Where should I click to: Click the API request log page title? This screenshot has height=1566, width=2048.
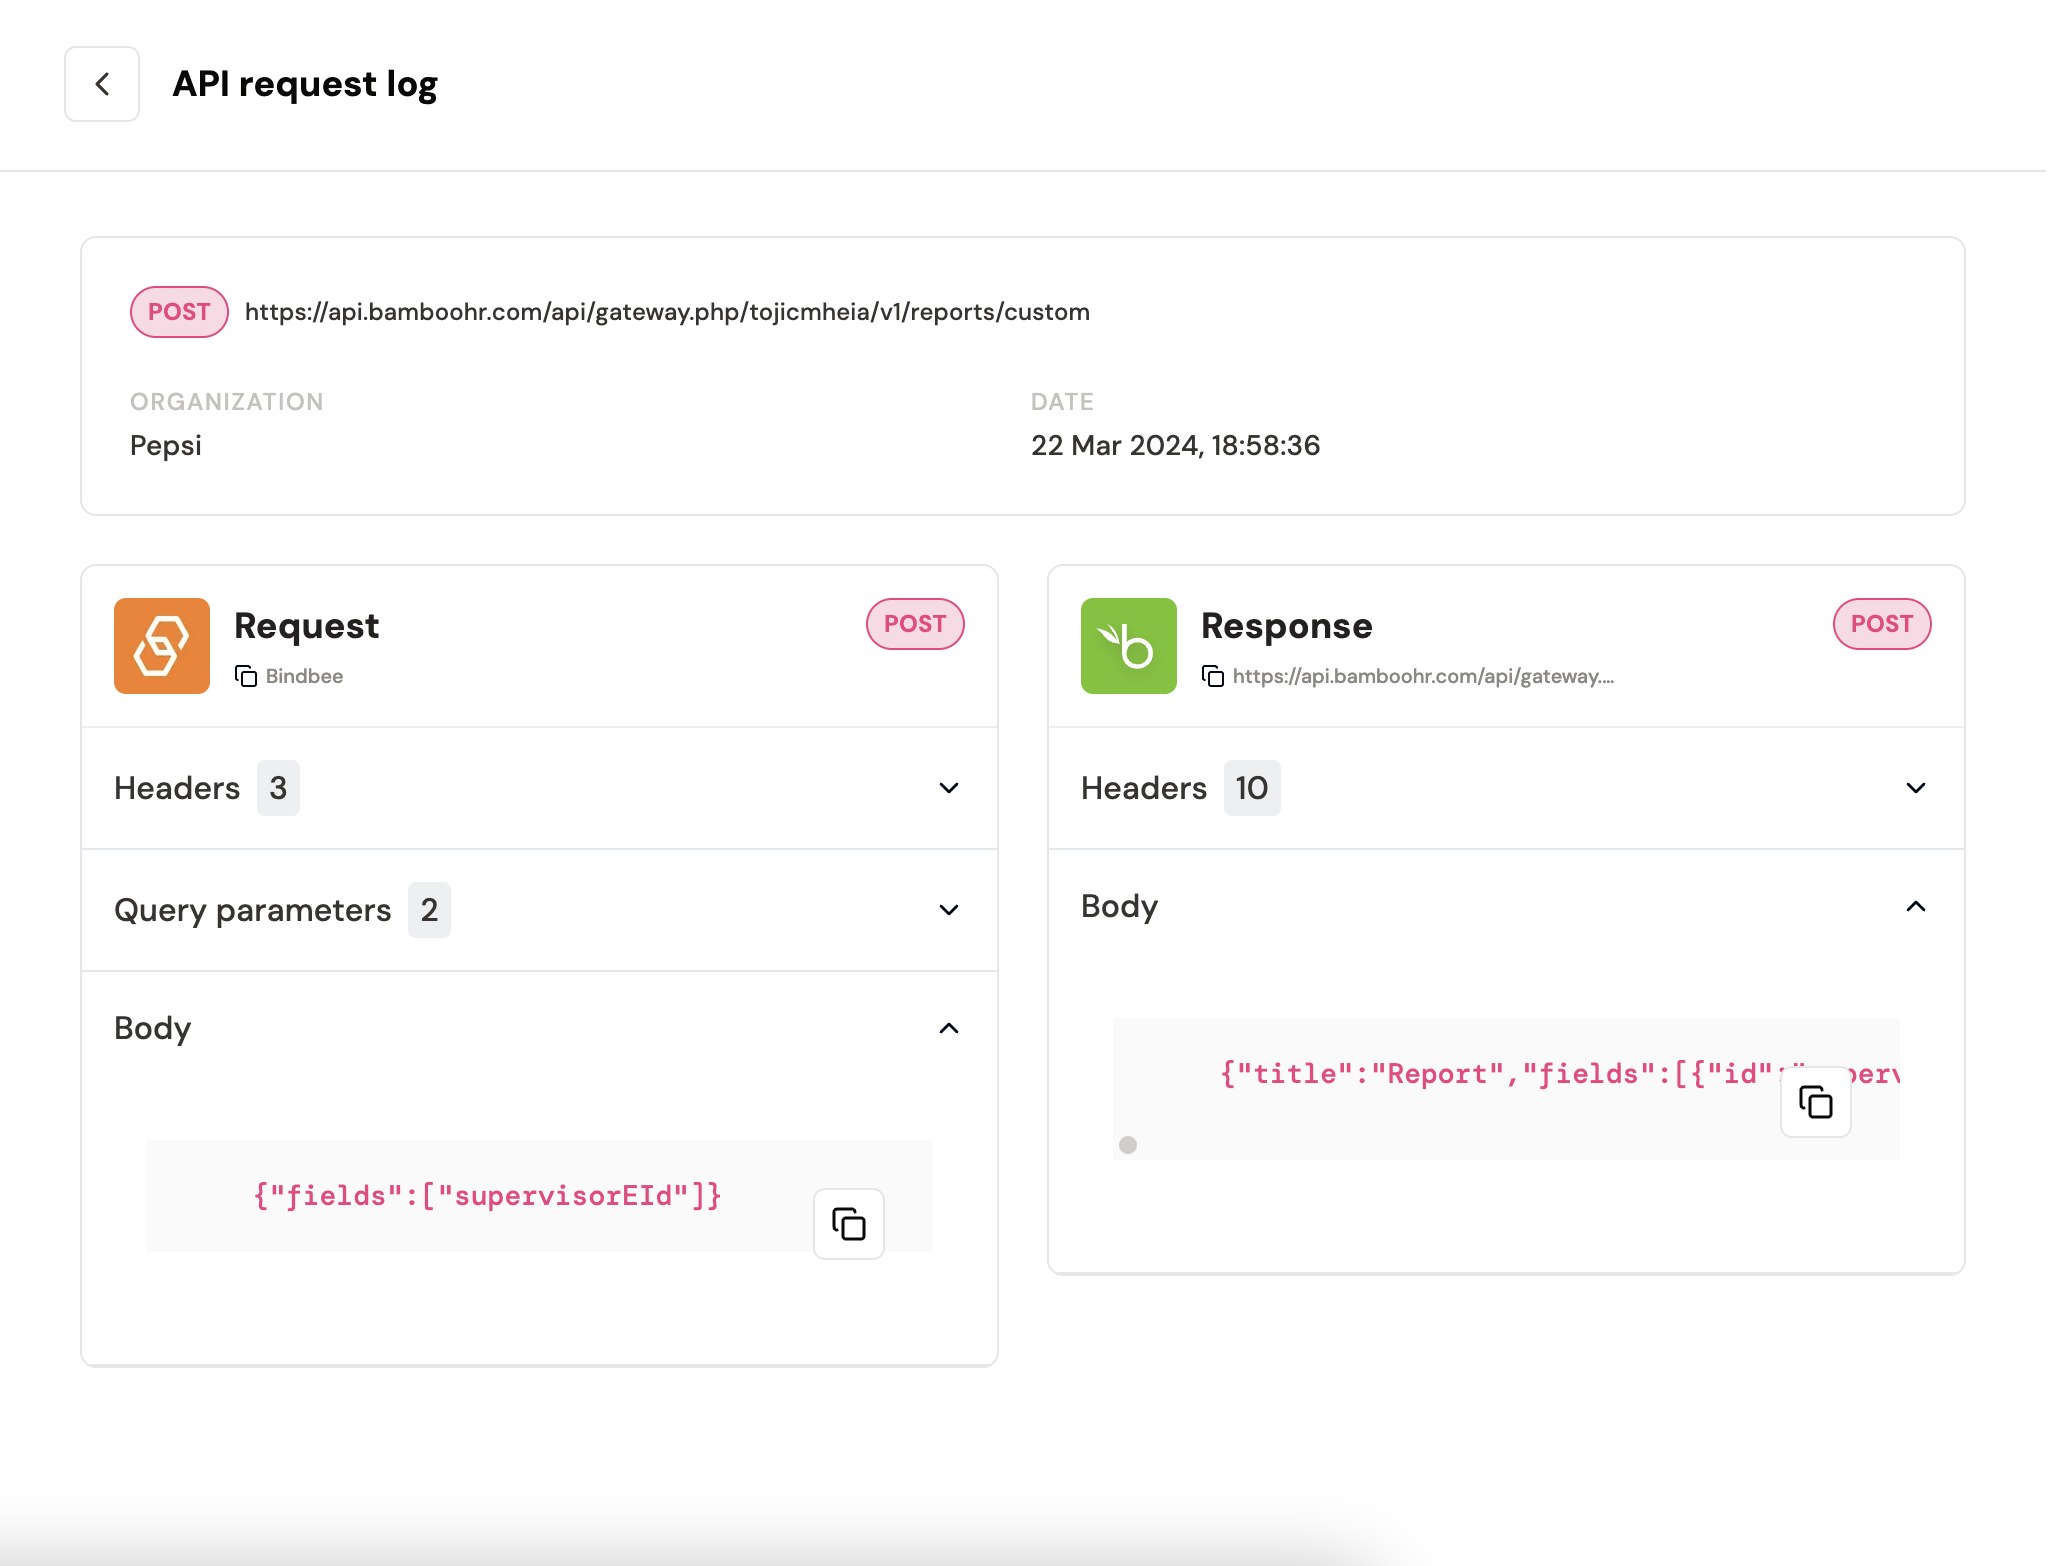(x=305, y=85)
